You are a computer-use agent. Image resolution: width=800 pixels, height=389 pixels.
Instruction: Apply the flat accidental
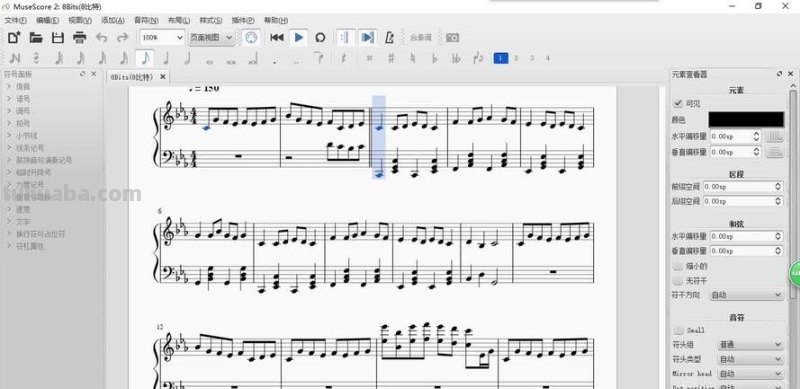coord(435,58)
